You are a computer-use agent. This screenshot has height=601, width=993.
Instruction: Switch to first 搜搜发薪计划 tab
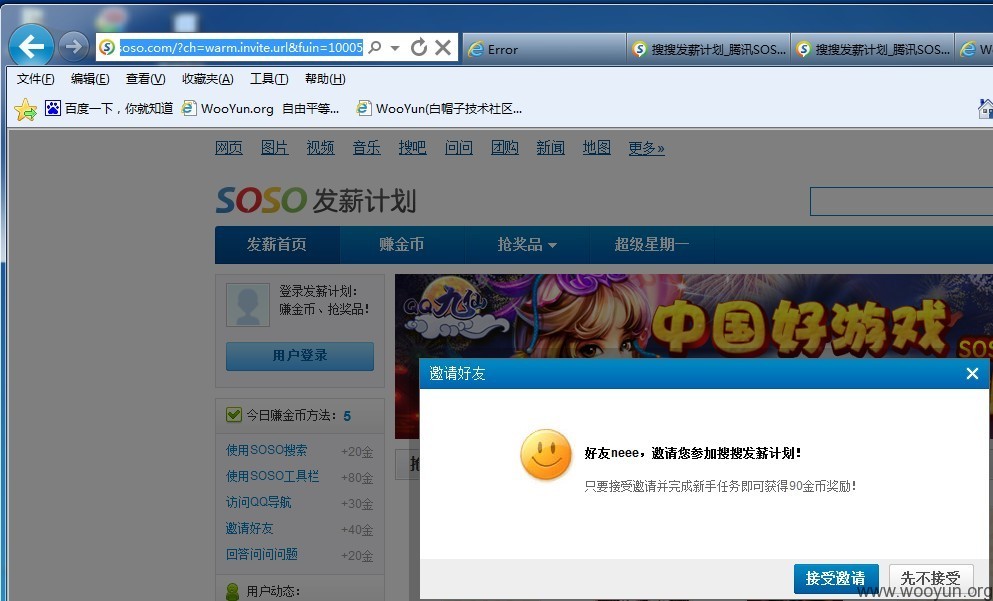[708, 49]
